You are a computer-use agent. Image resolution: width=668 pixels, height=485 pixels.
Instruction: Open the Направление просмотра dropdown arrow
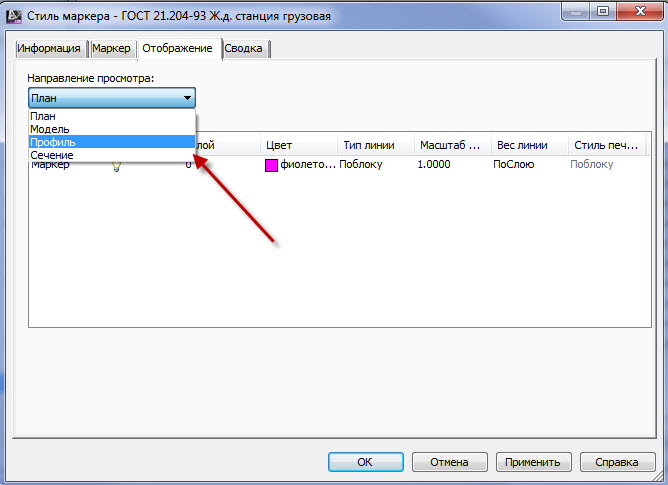(187, 98)
